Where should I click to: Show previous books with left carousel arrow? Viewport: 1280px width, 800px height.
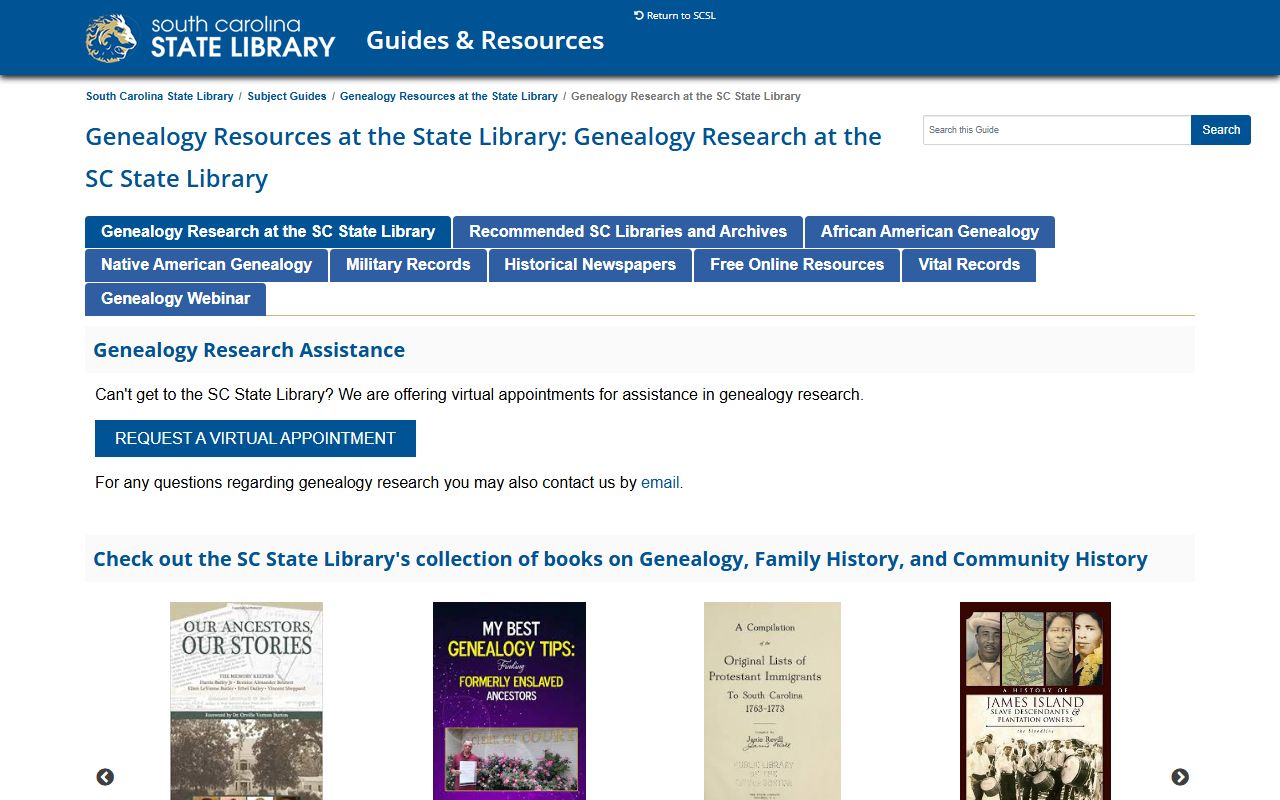click(105, 777)
